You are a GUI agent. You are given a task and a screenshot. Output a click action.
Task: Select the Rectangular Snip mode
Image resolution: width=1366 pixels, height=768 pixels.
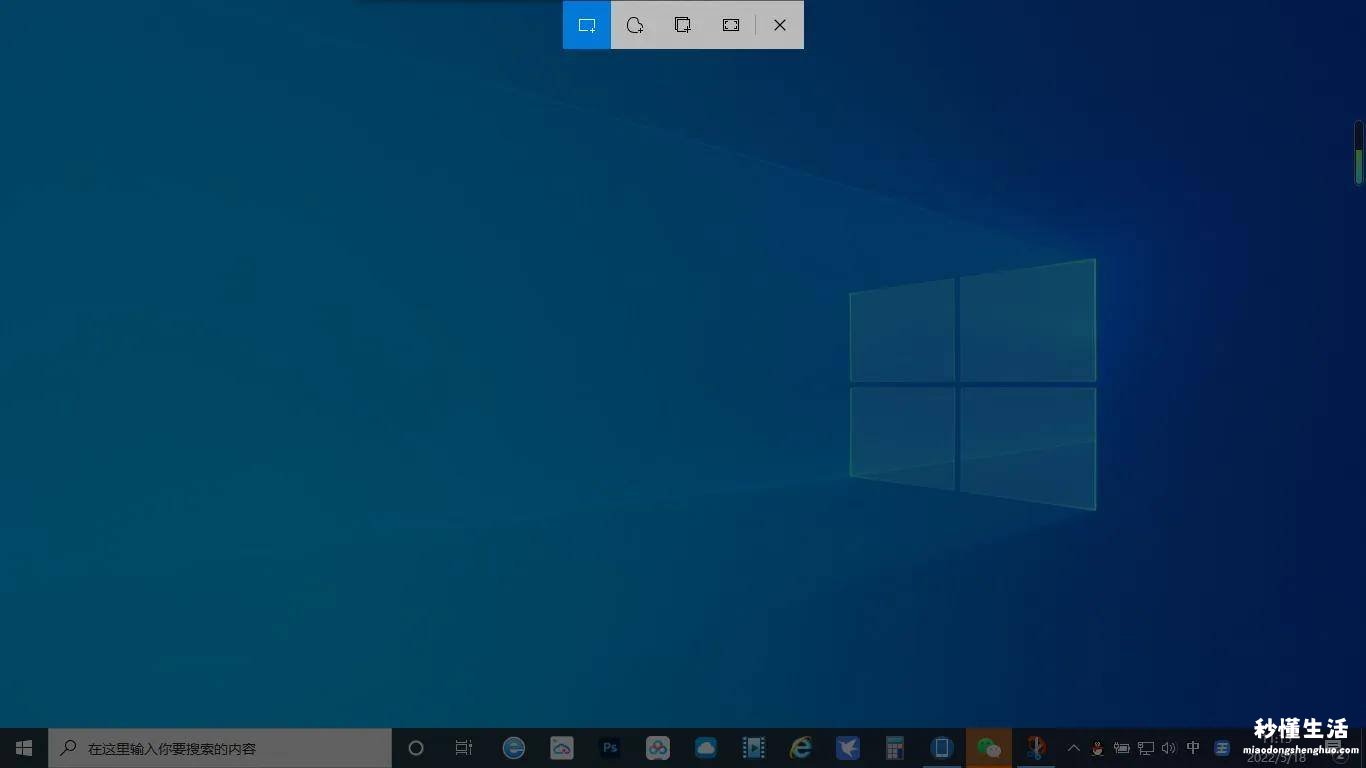(587, 25)
